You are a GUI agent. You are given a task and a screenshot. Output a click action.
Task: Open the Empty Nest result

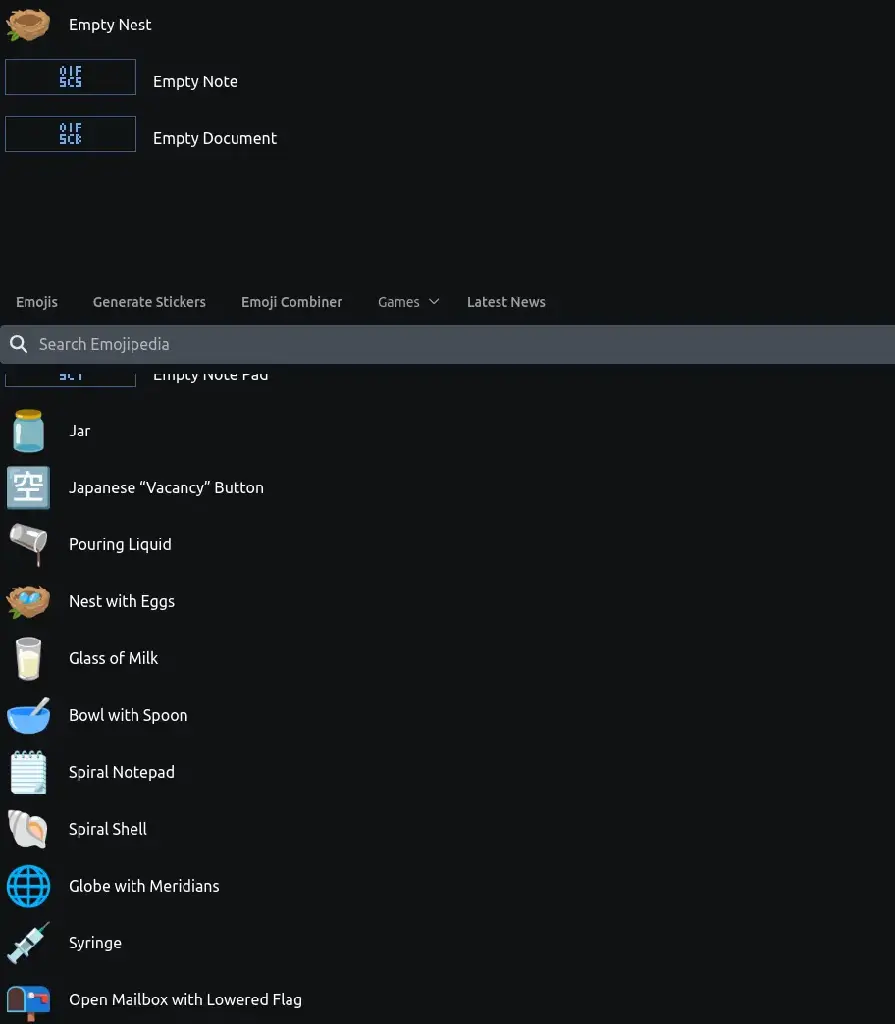click(x=110, y=25)
